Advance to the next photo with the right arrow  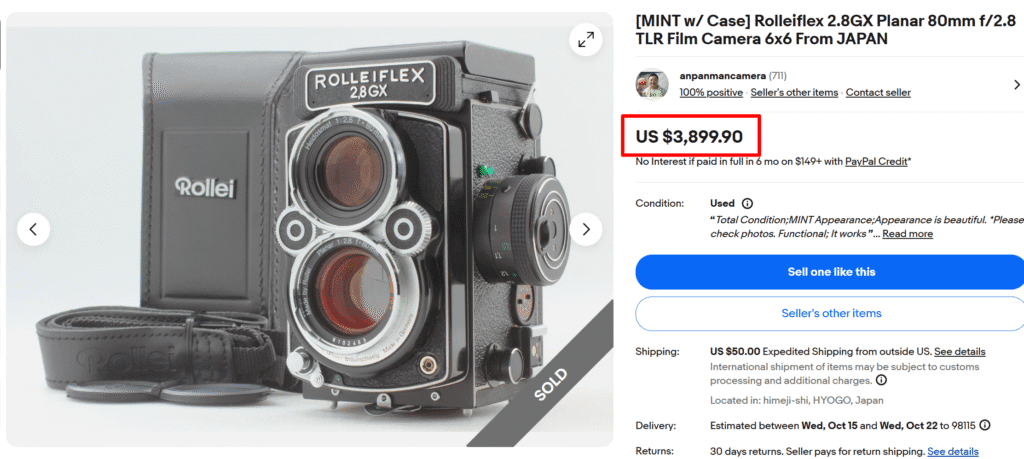pos(585,229)
